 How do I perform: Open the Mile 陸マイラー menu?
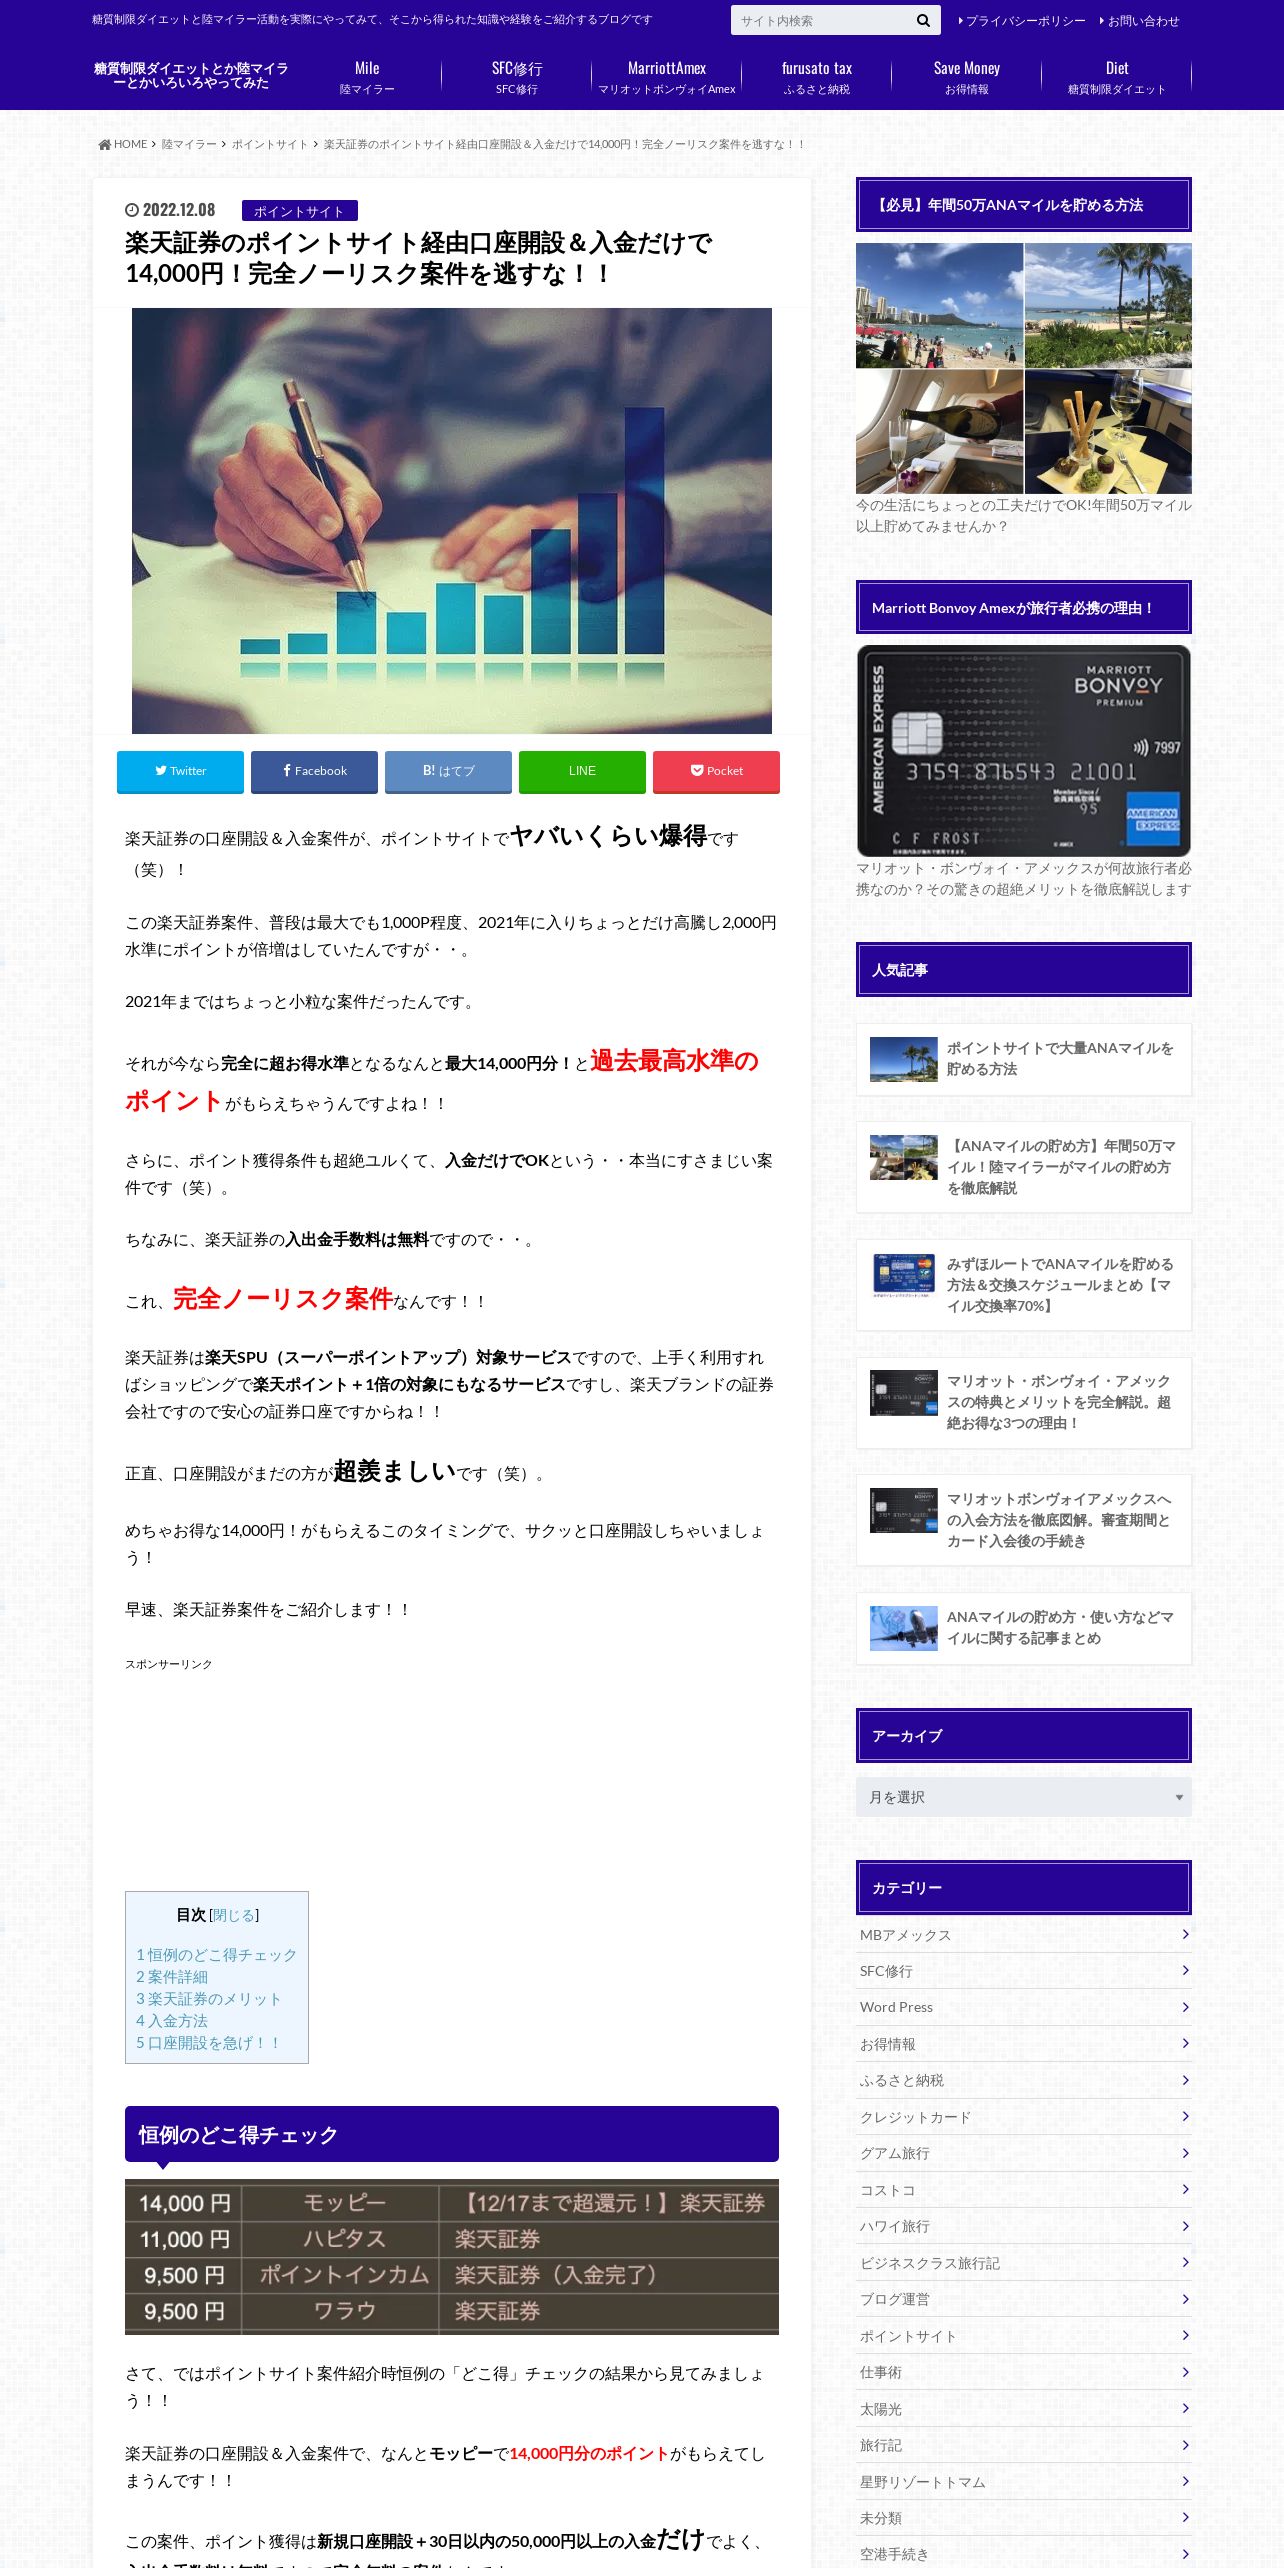367,77
